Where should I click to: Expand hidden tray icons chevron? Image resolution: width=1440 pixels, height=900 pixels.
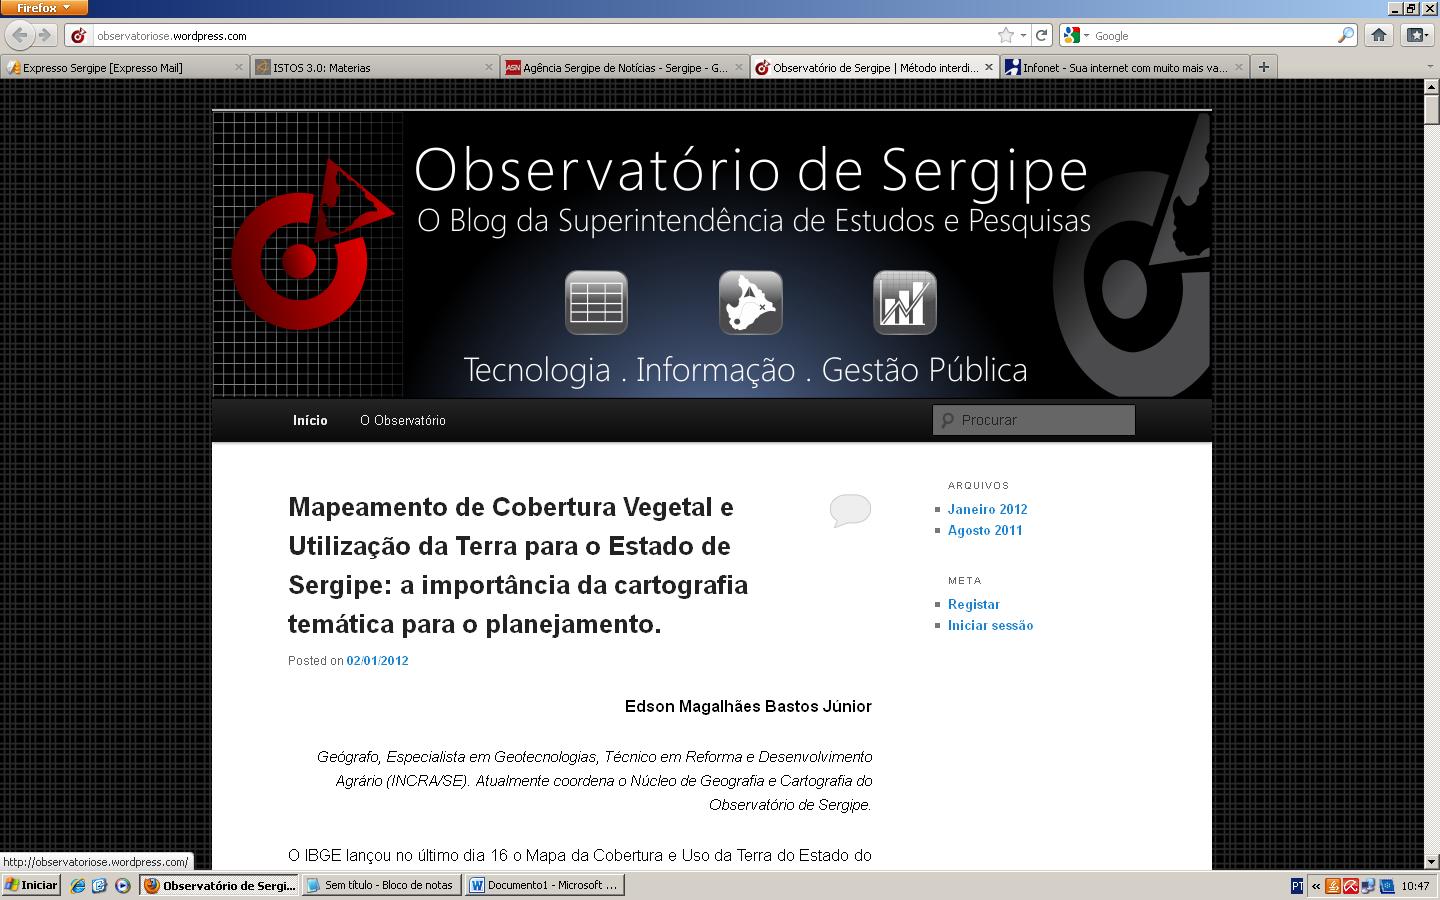1315,886
